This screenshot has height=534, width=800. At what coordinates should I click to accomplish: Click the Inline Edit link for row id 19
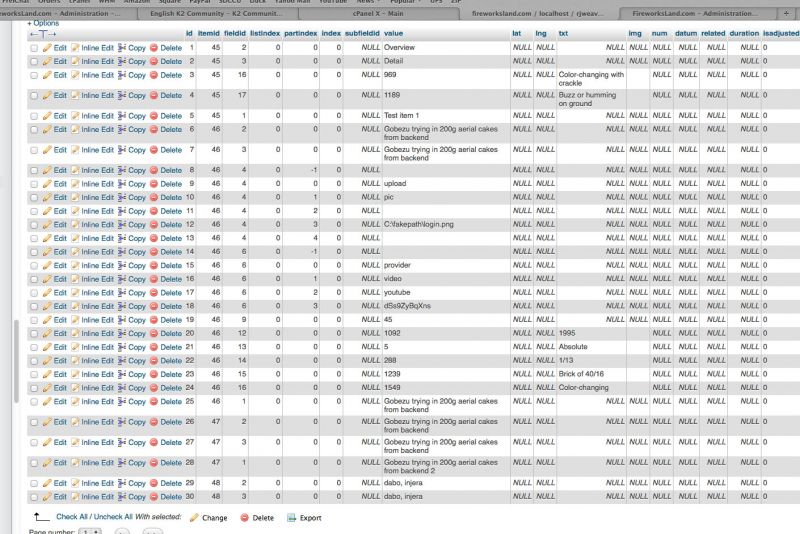(x=97, y=320)
